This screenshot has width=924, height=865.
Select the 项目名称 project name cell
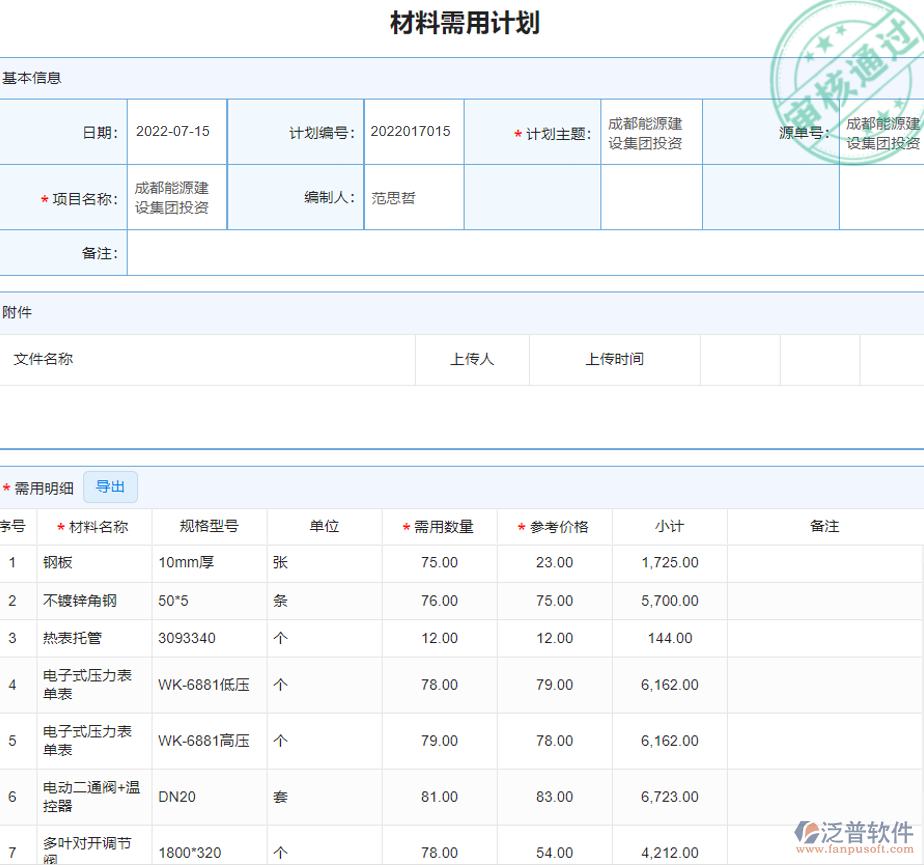tap(176, 197)
